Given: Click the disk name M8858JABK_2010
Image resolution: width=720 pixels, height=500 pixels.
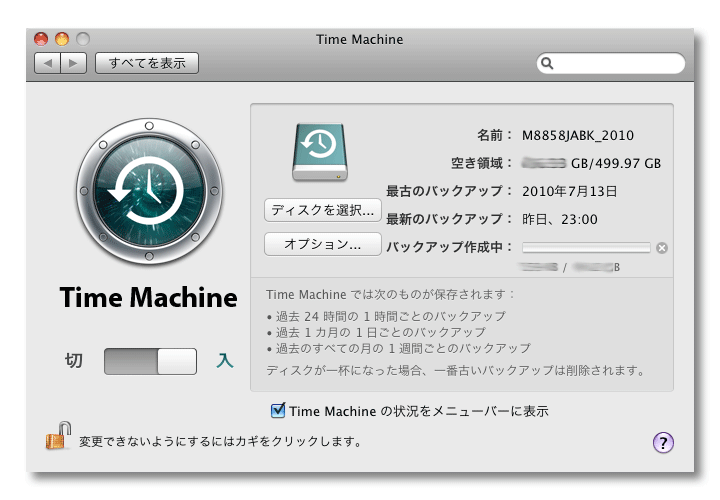Looking at the screenshot, I should [578, 135].
